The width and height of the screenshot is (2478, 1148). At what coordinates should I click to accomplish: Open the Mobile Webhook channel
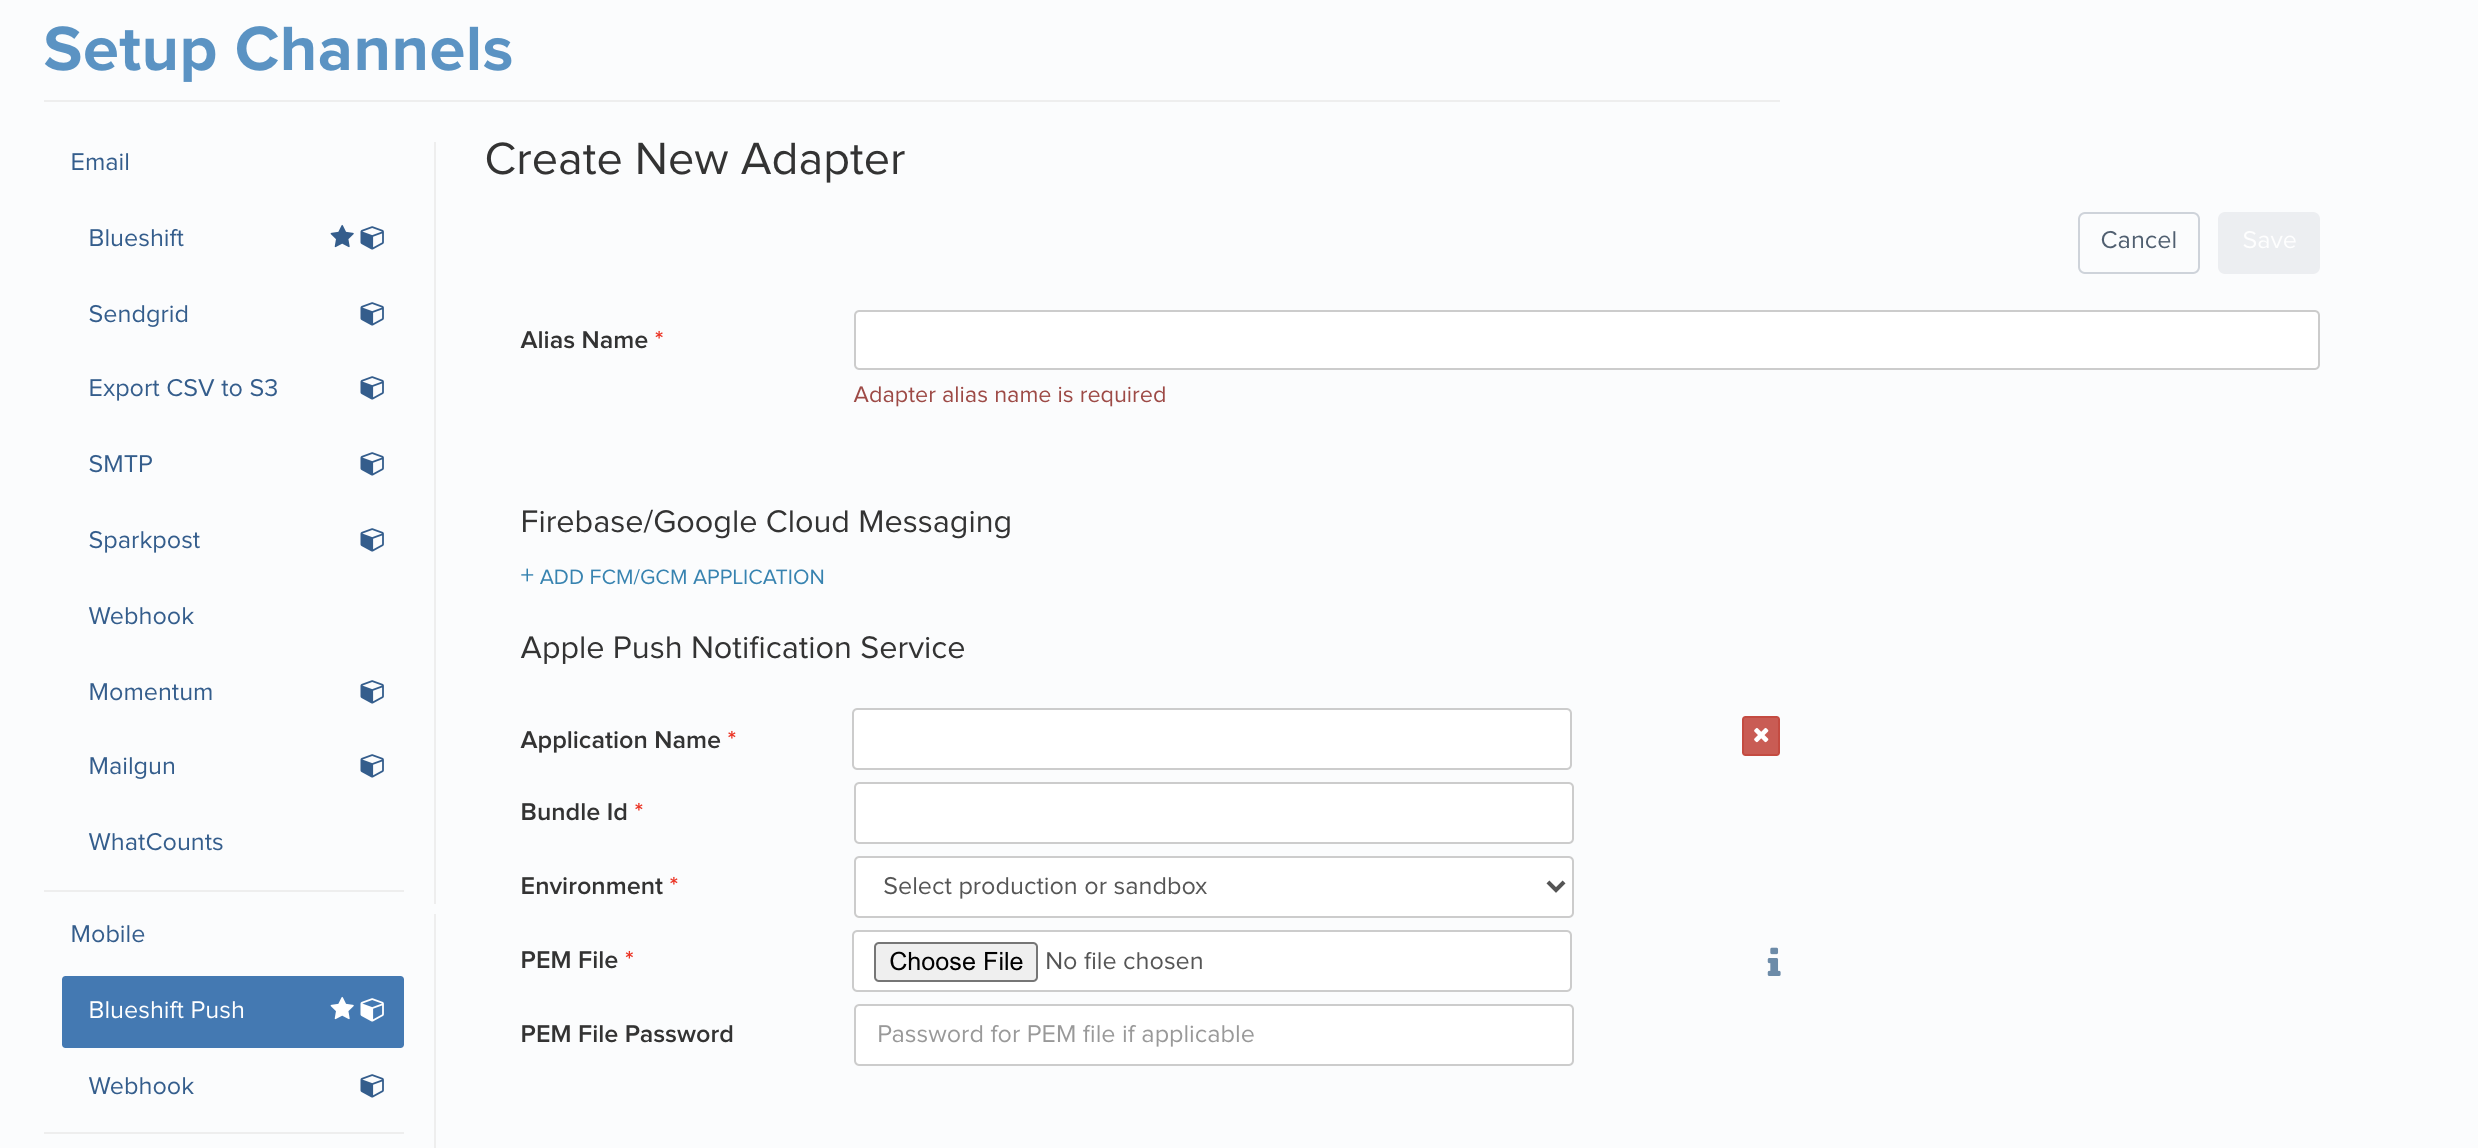pyautogui.click(x=141, y=1086)
